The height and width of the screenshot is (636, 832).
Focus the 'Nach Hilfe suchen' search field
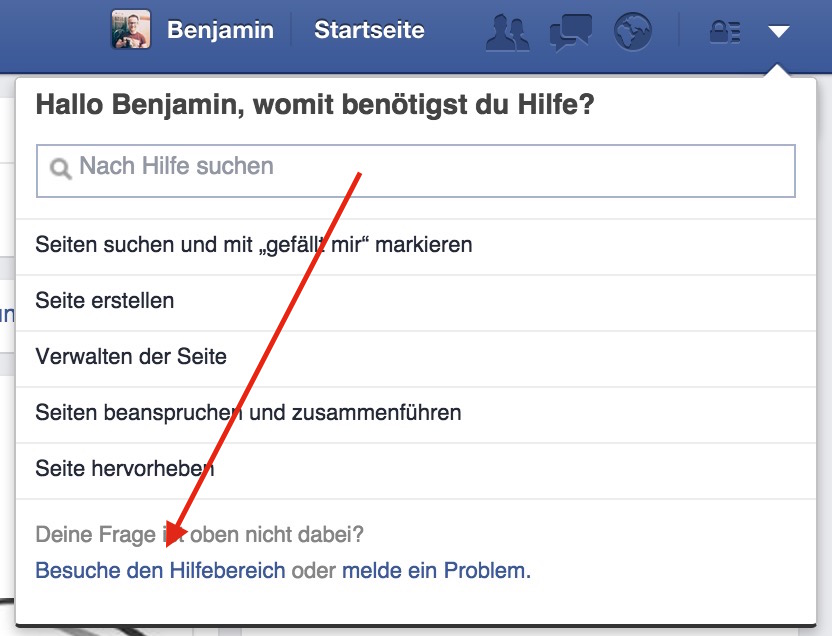(430, 170)
